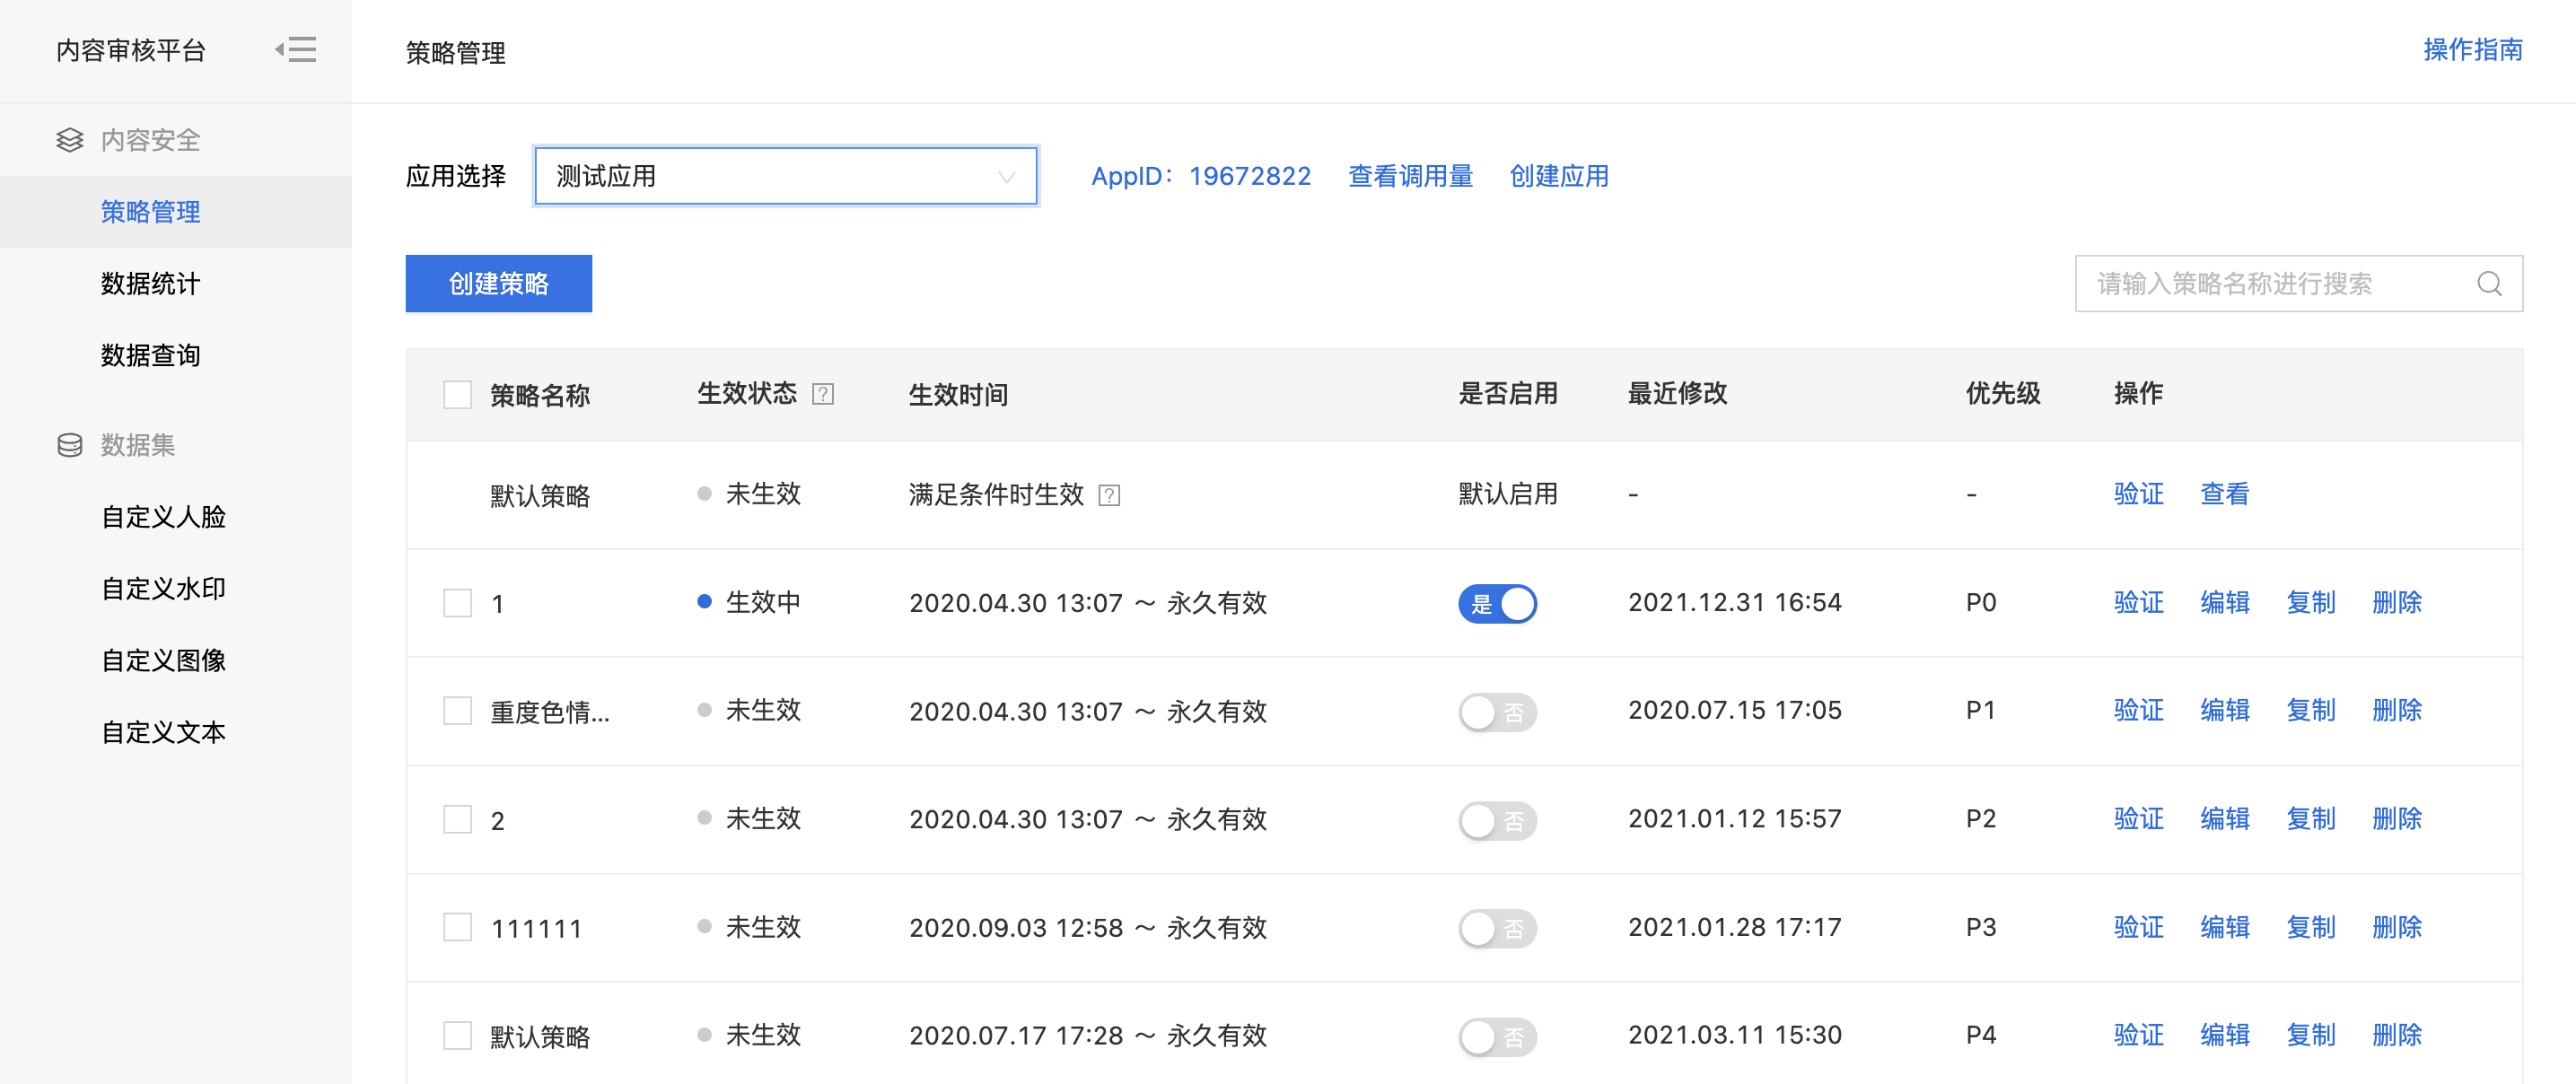This screenshot has height=1084, width=2576.
Task: Click the 数据集 database icon
Action: [x=70, y=445]
